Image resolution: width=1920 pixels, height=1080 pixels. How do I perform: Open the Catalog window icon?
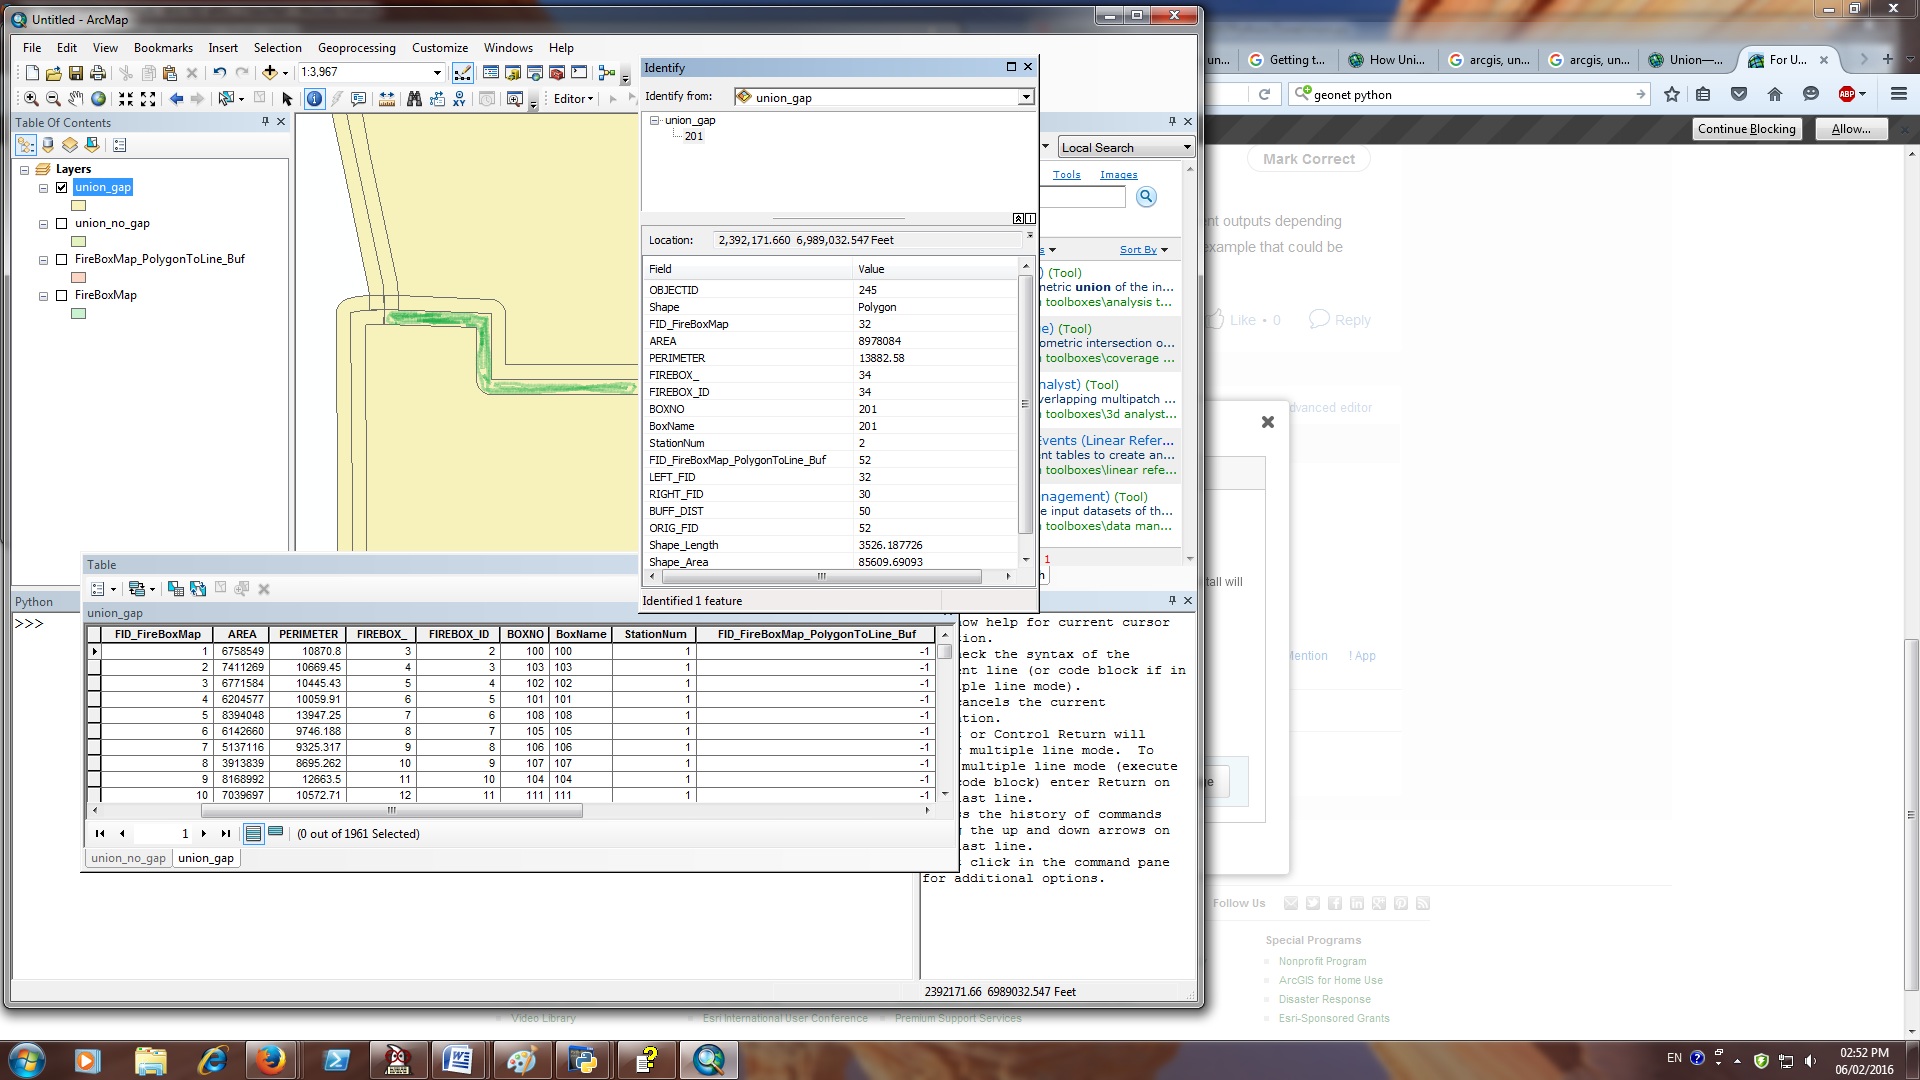[513, 73]
